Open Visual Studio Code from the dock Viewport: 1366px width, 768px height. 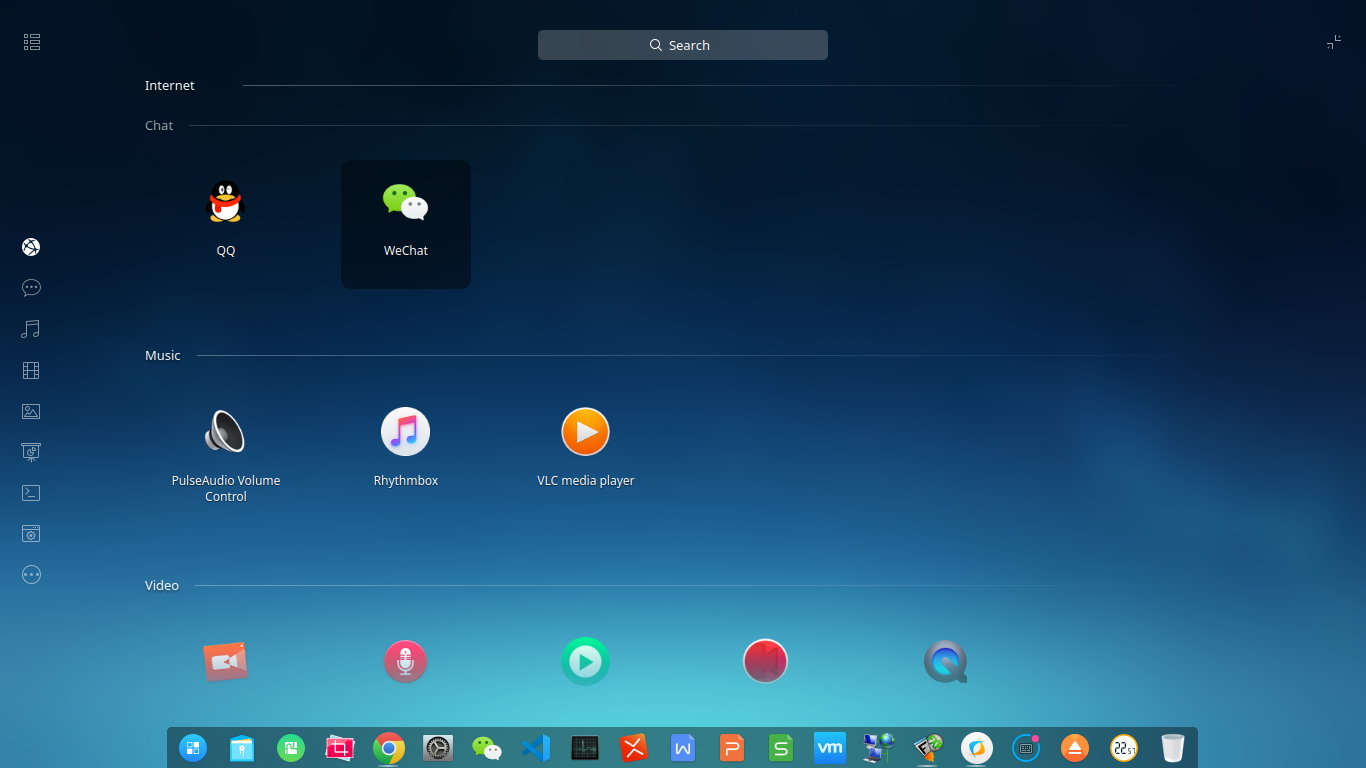tap(536, 747)
